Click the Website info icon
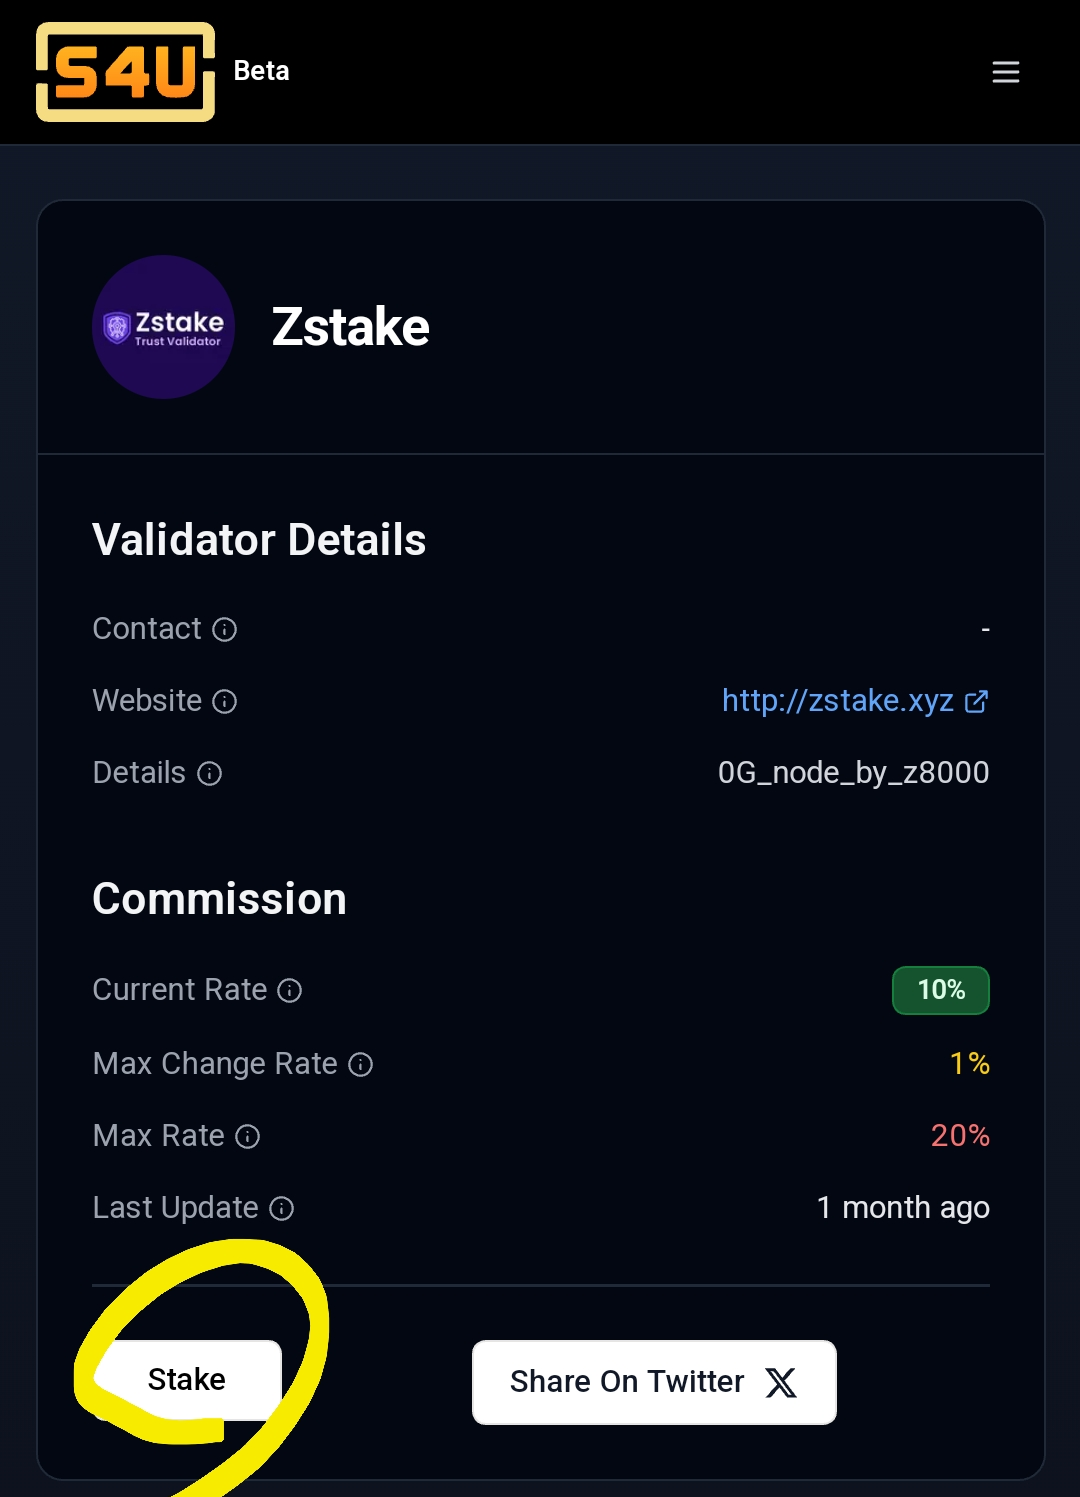Viewport: 1080px width, 1497px height. [225, 701]
